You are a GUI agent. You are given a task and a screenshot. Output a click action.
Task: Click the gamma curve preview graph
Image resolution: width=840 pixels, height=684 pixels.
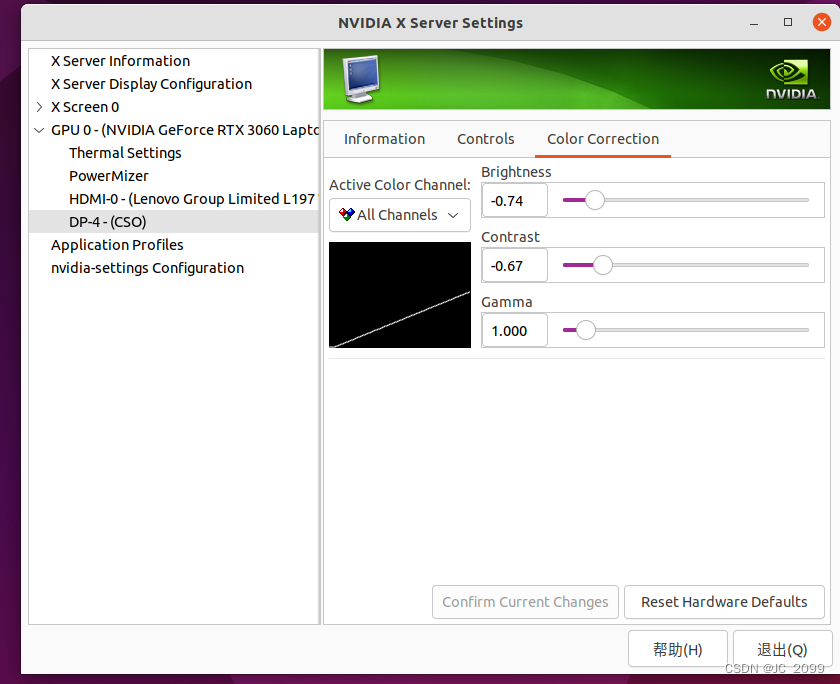(x=400, y=295)
